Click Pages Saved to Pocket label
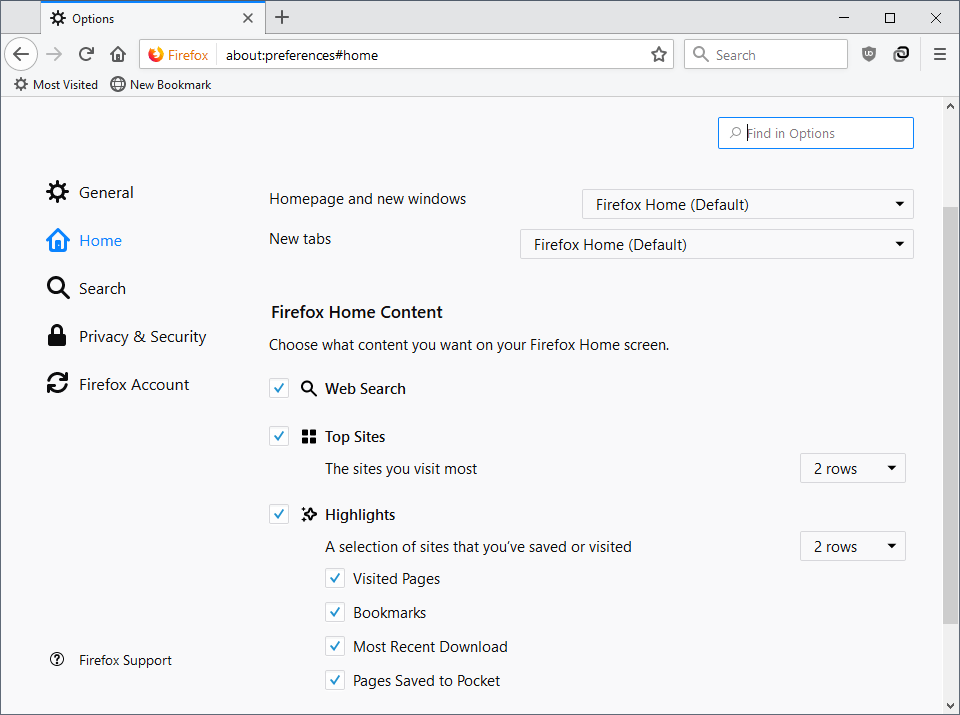The height and width of the screenshot is (715, 960). pos(426,681)
